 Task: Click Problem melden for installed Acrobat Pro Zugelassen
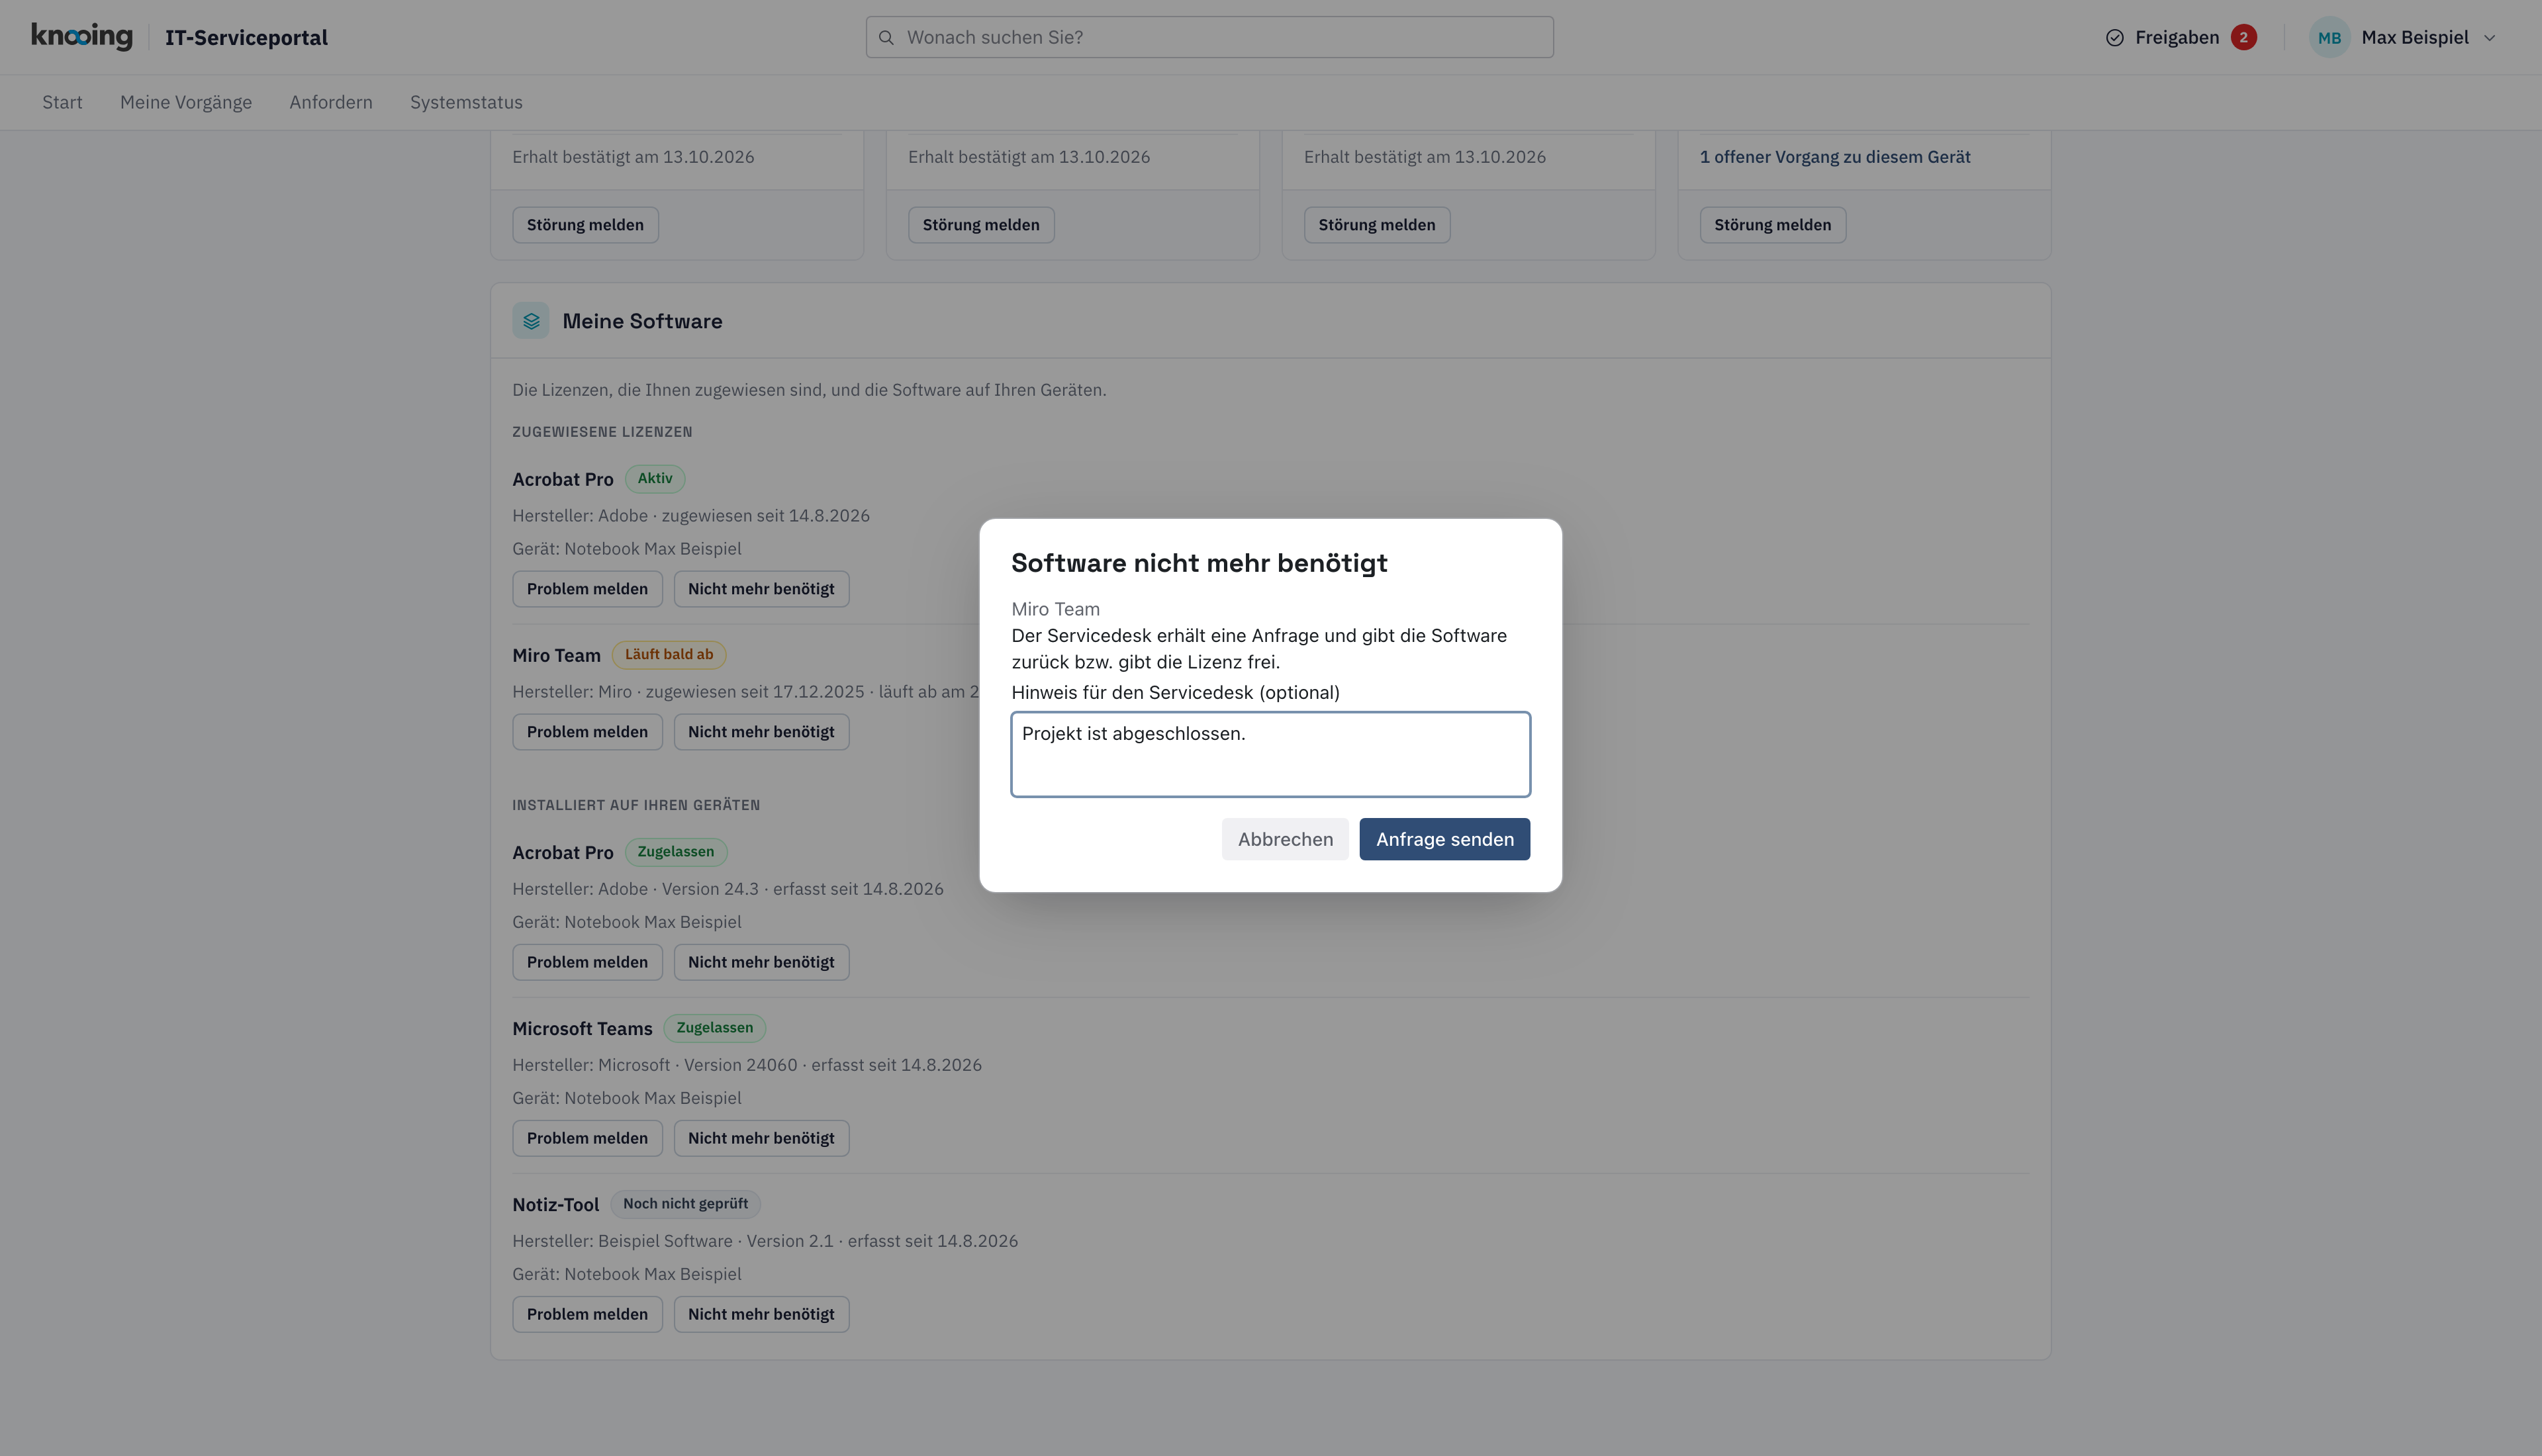tap(587, 962)
